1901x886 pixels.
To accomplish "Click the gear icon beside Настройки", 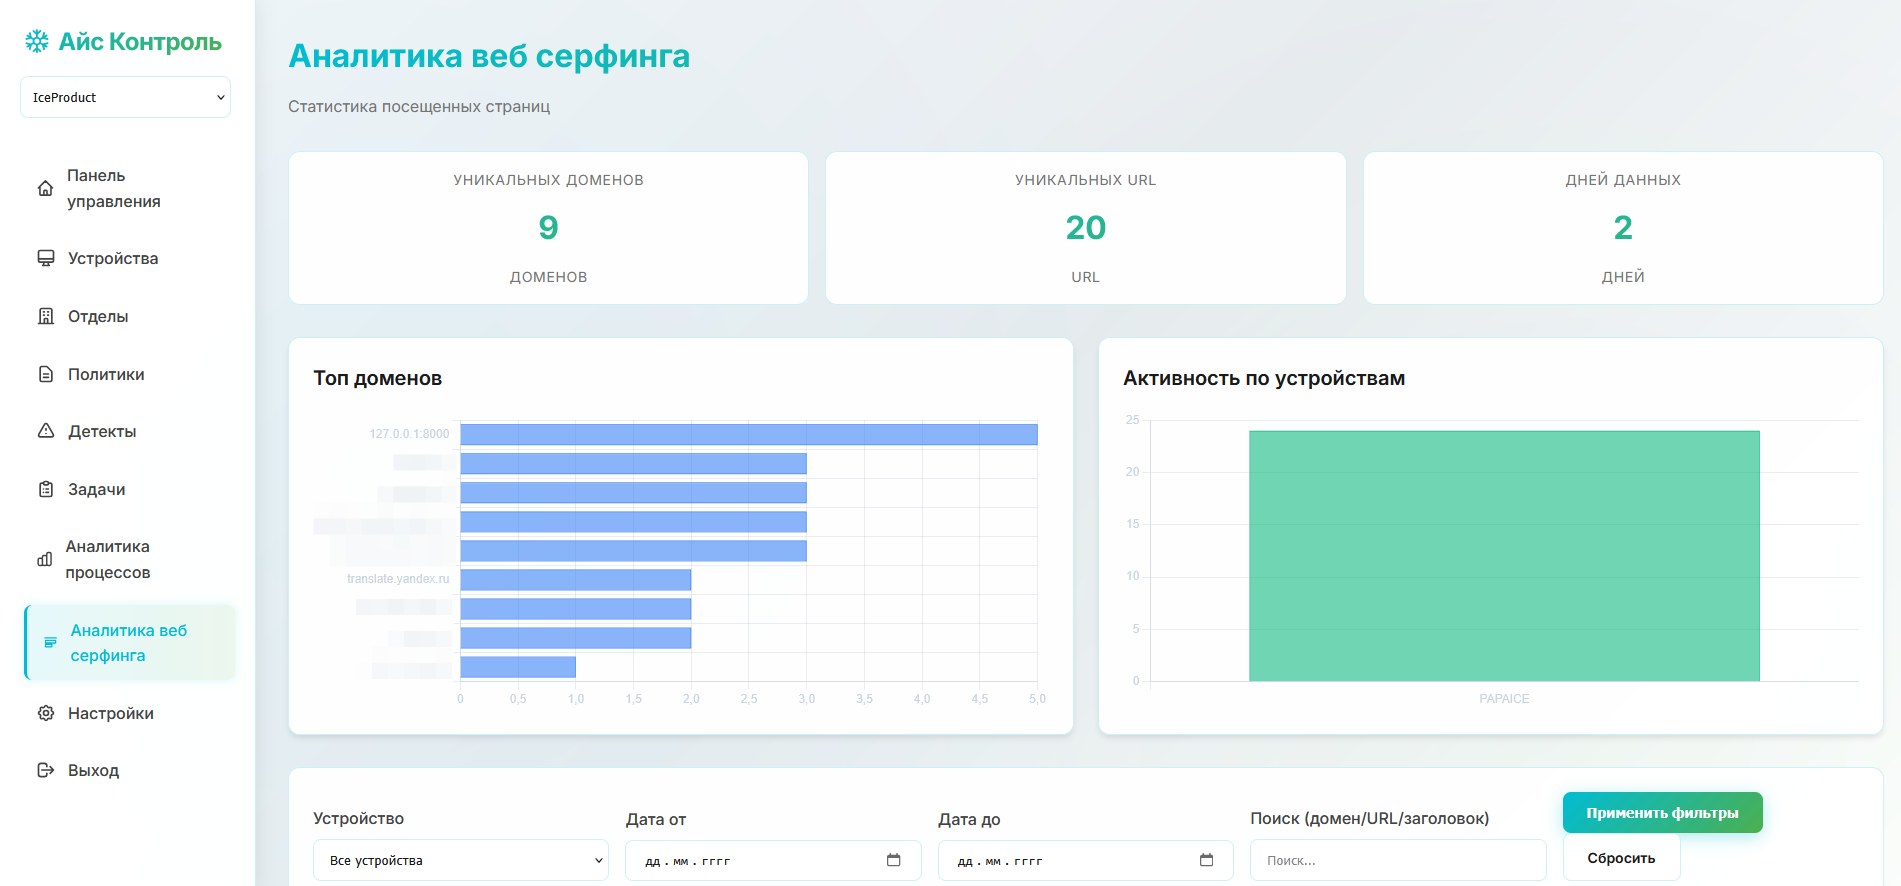I will 46,713.
